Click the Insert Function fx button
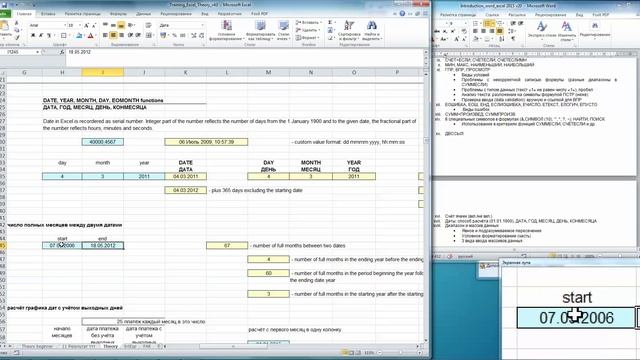 tap(62, 52)
